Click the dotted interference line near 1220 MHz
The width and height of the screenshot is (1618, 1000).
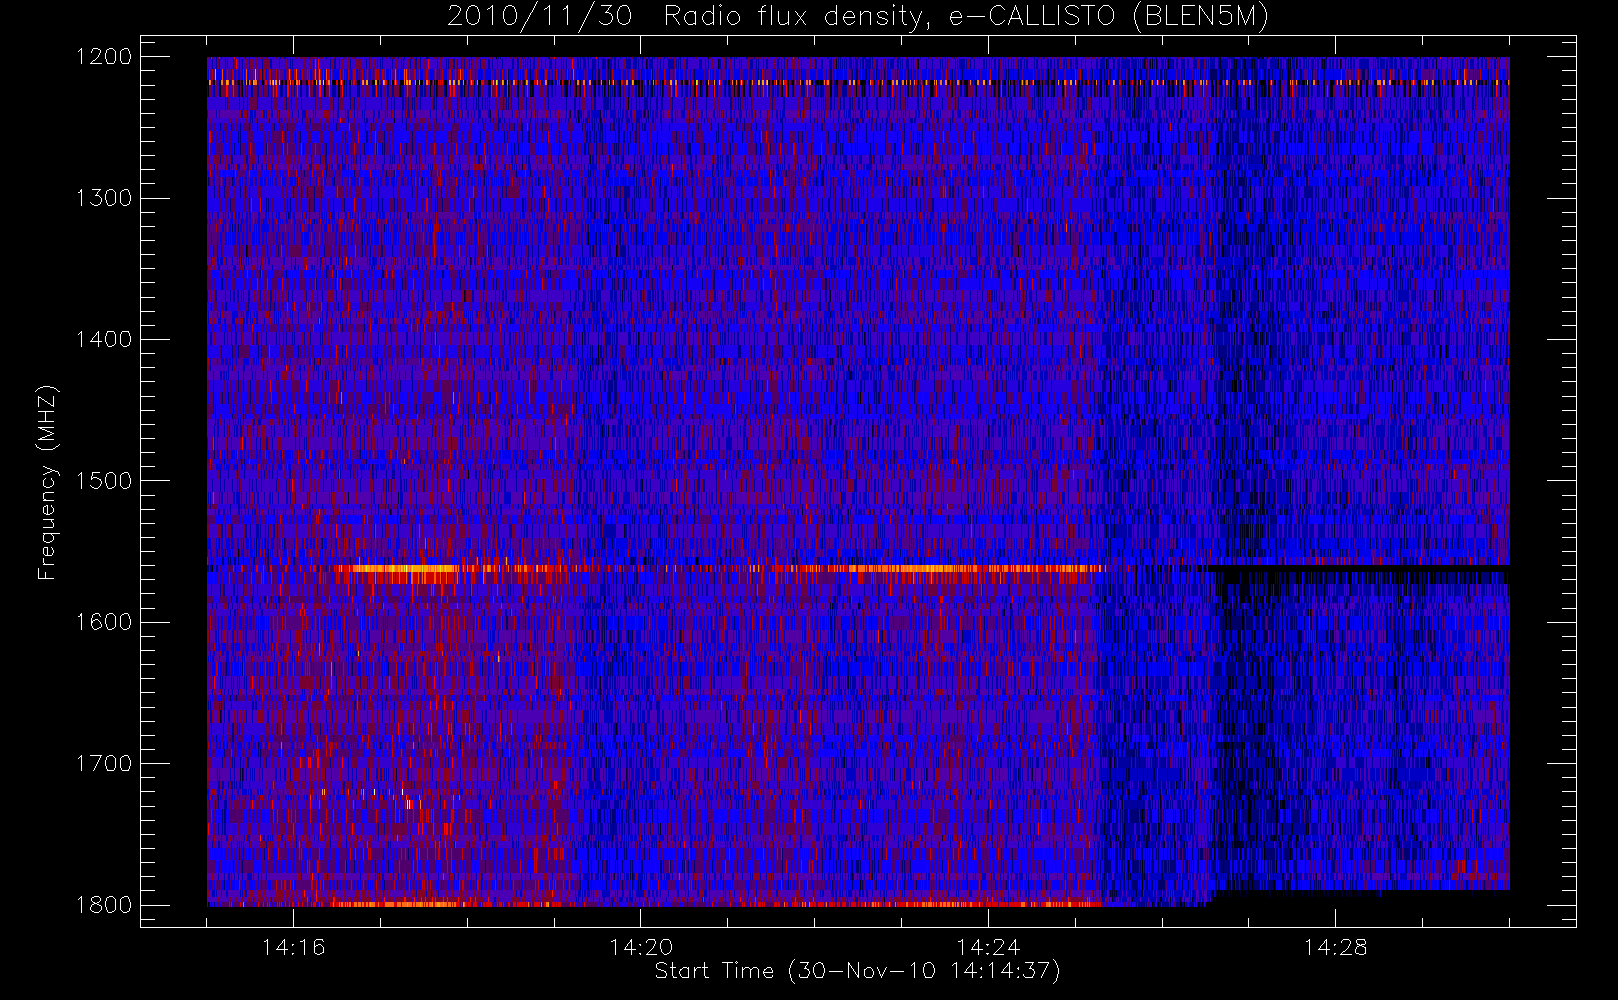click(858, 82)
